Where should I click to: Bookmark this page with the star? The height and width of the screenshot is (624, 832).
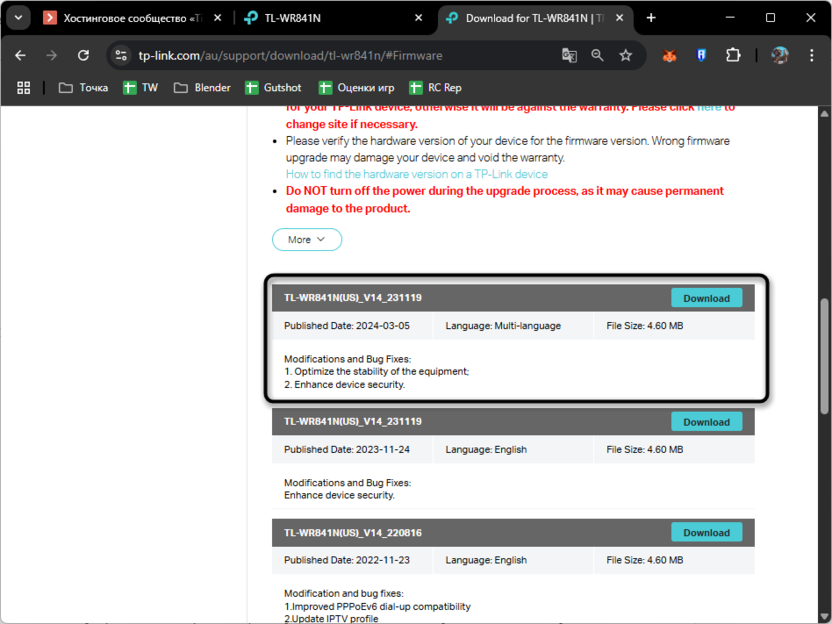click(x=626, y=55)
